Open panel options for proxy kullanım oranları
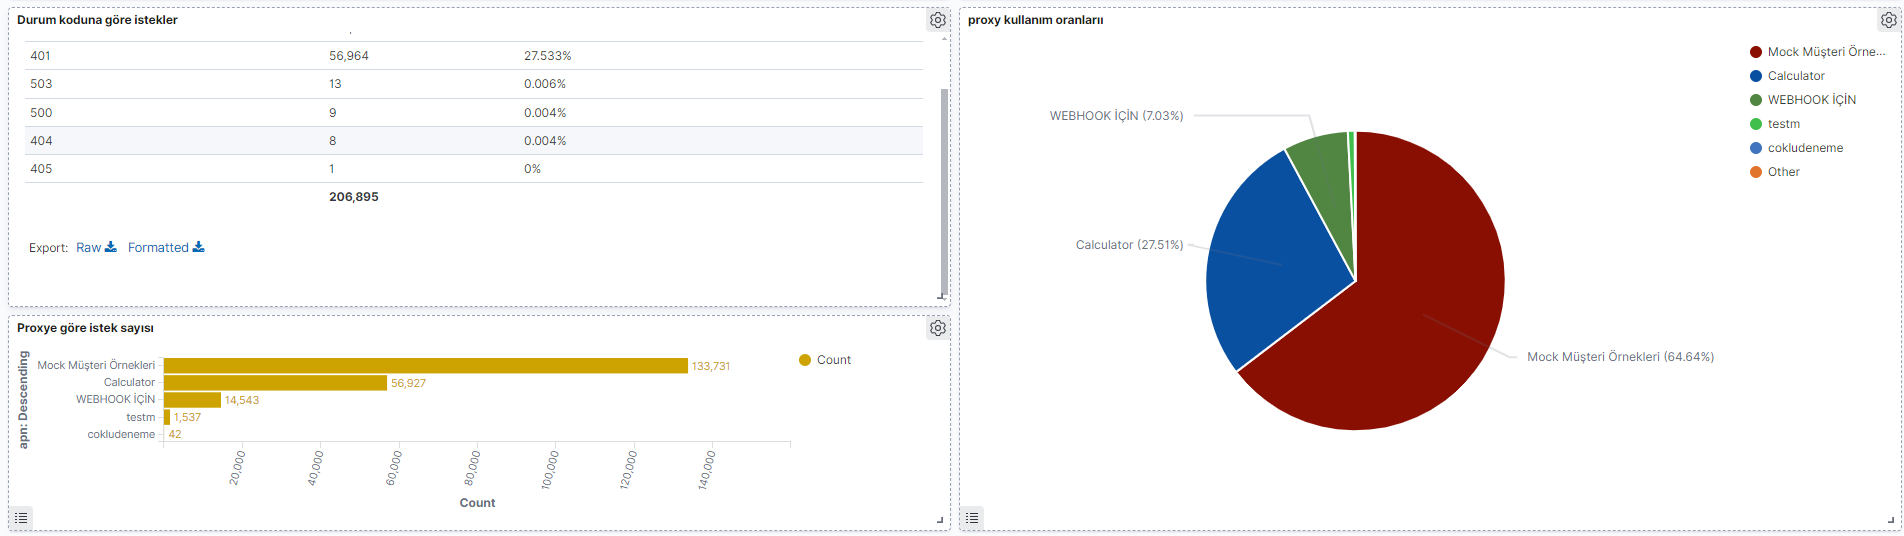Screen dimensions: 1904x536 tap(1888, 20)
